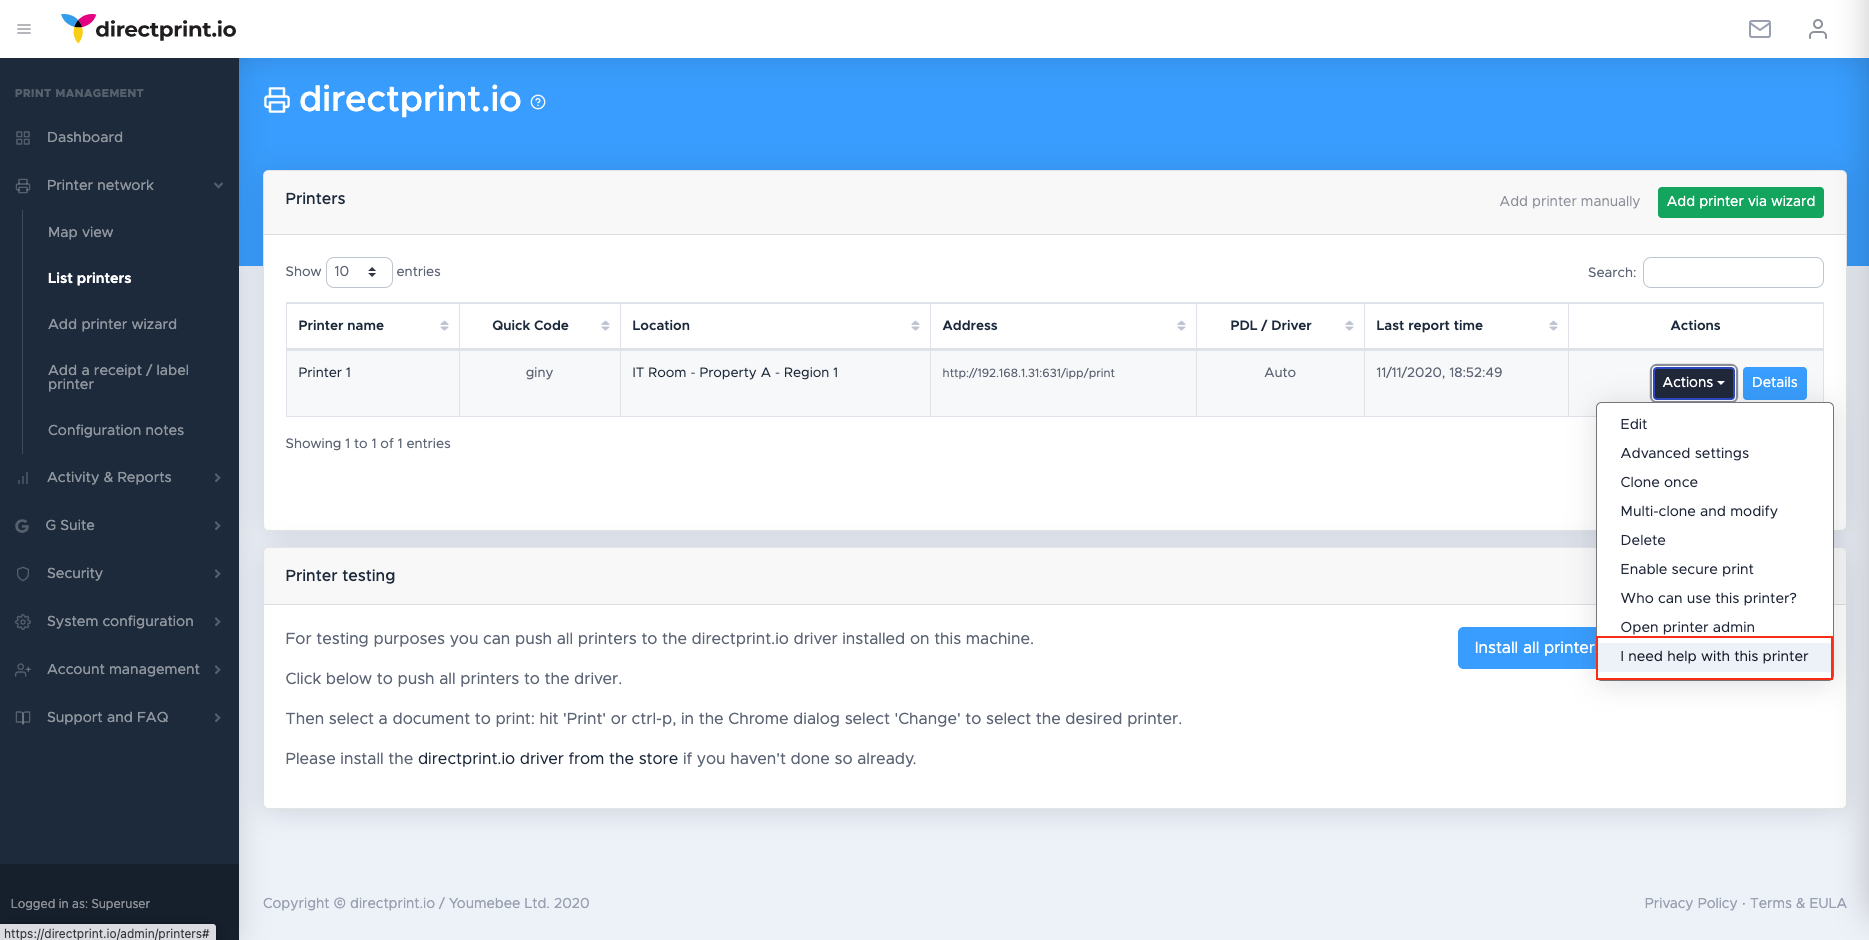Screen dimensions: 1869x940
Task: Click the help question mark icon
Action: click(x=538, y=102)
